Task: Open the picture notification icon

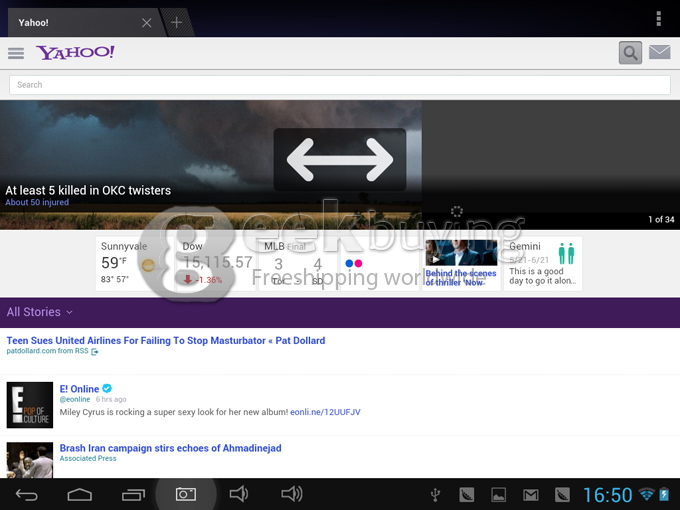Action: [x=498, y=494]
